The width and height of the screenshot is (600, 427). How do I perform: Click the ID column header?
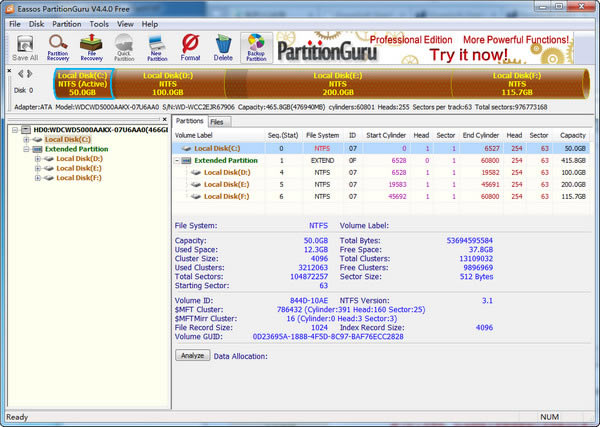pos(352,135)
